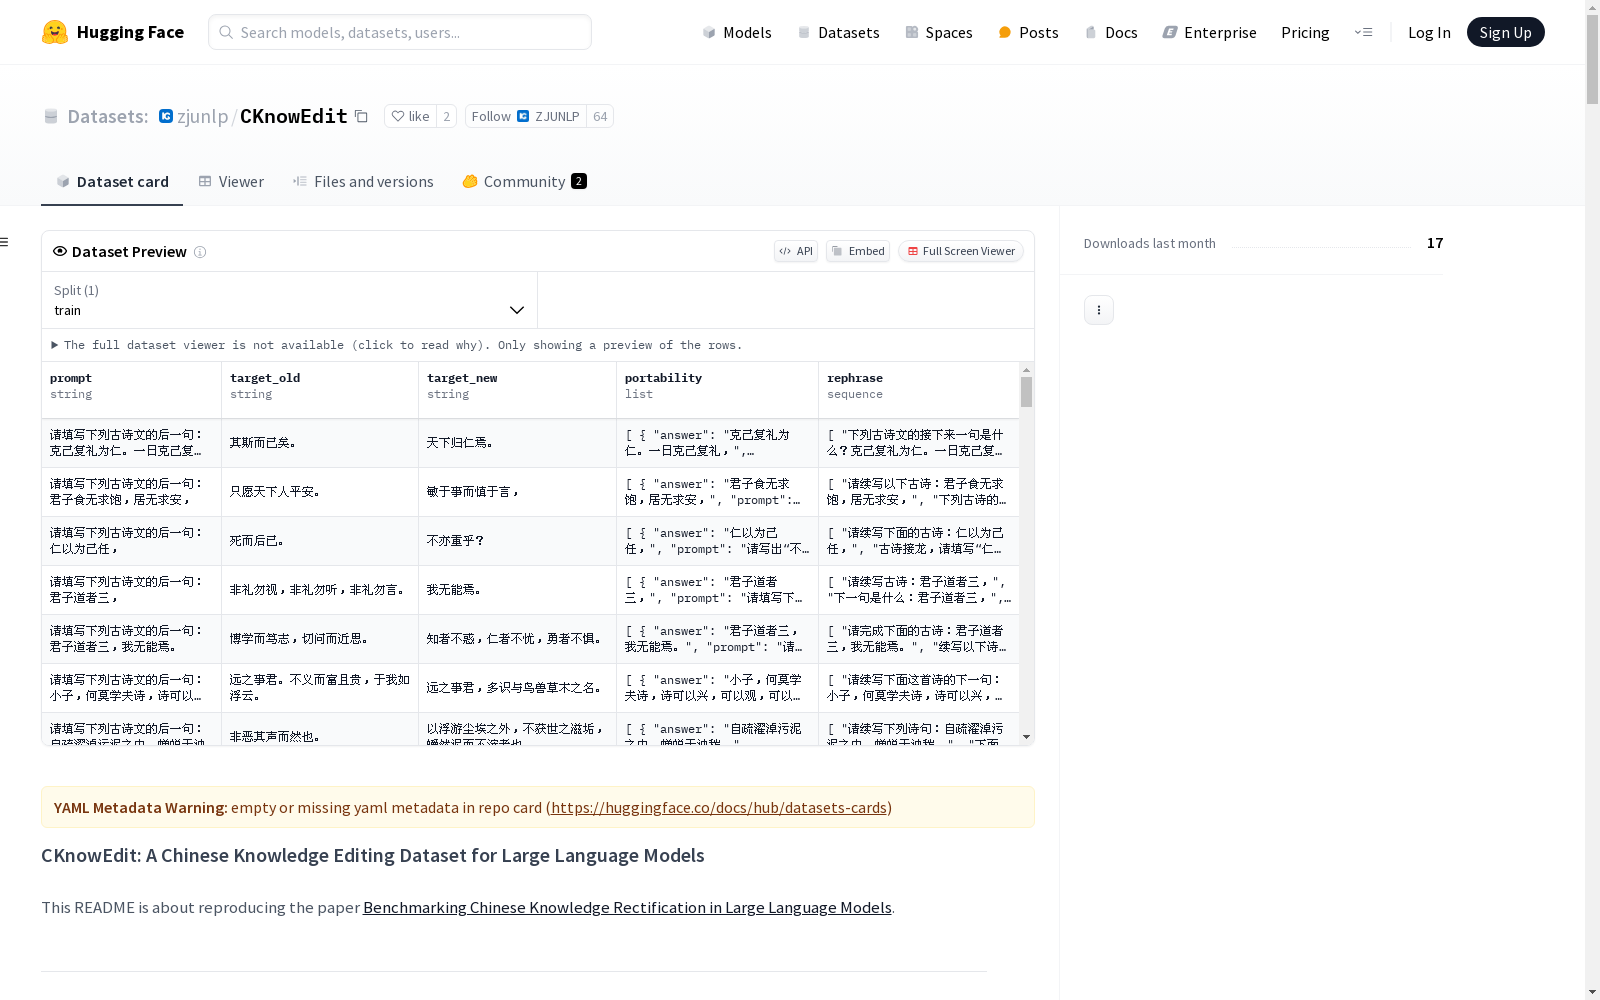
Task: Open follower count 64
Action: click(600, 116)
